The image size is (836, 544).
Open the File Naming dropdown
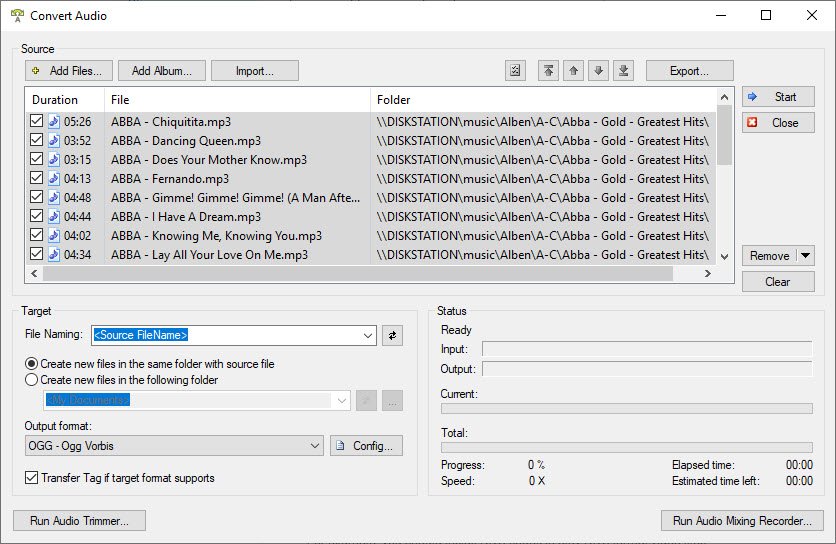[x=366, y=336]
